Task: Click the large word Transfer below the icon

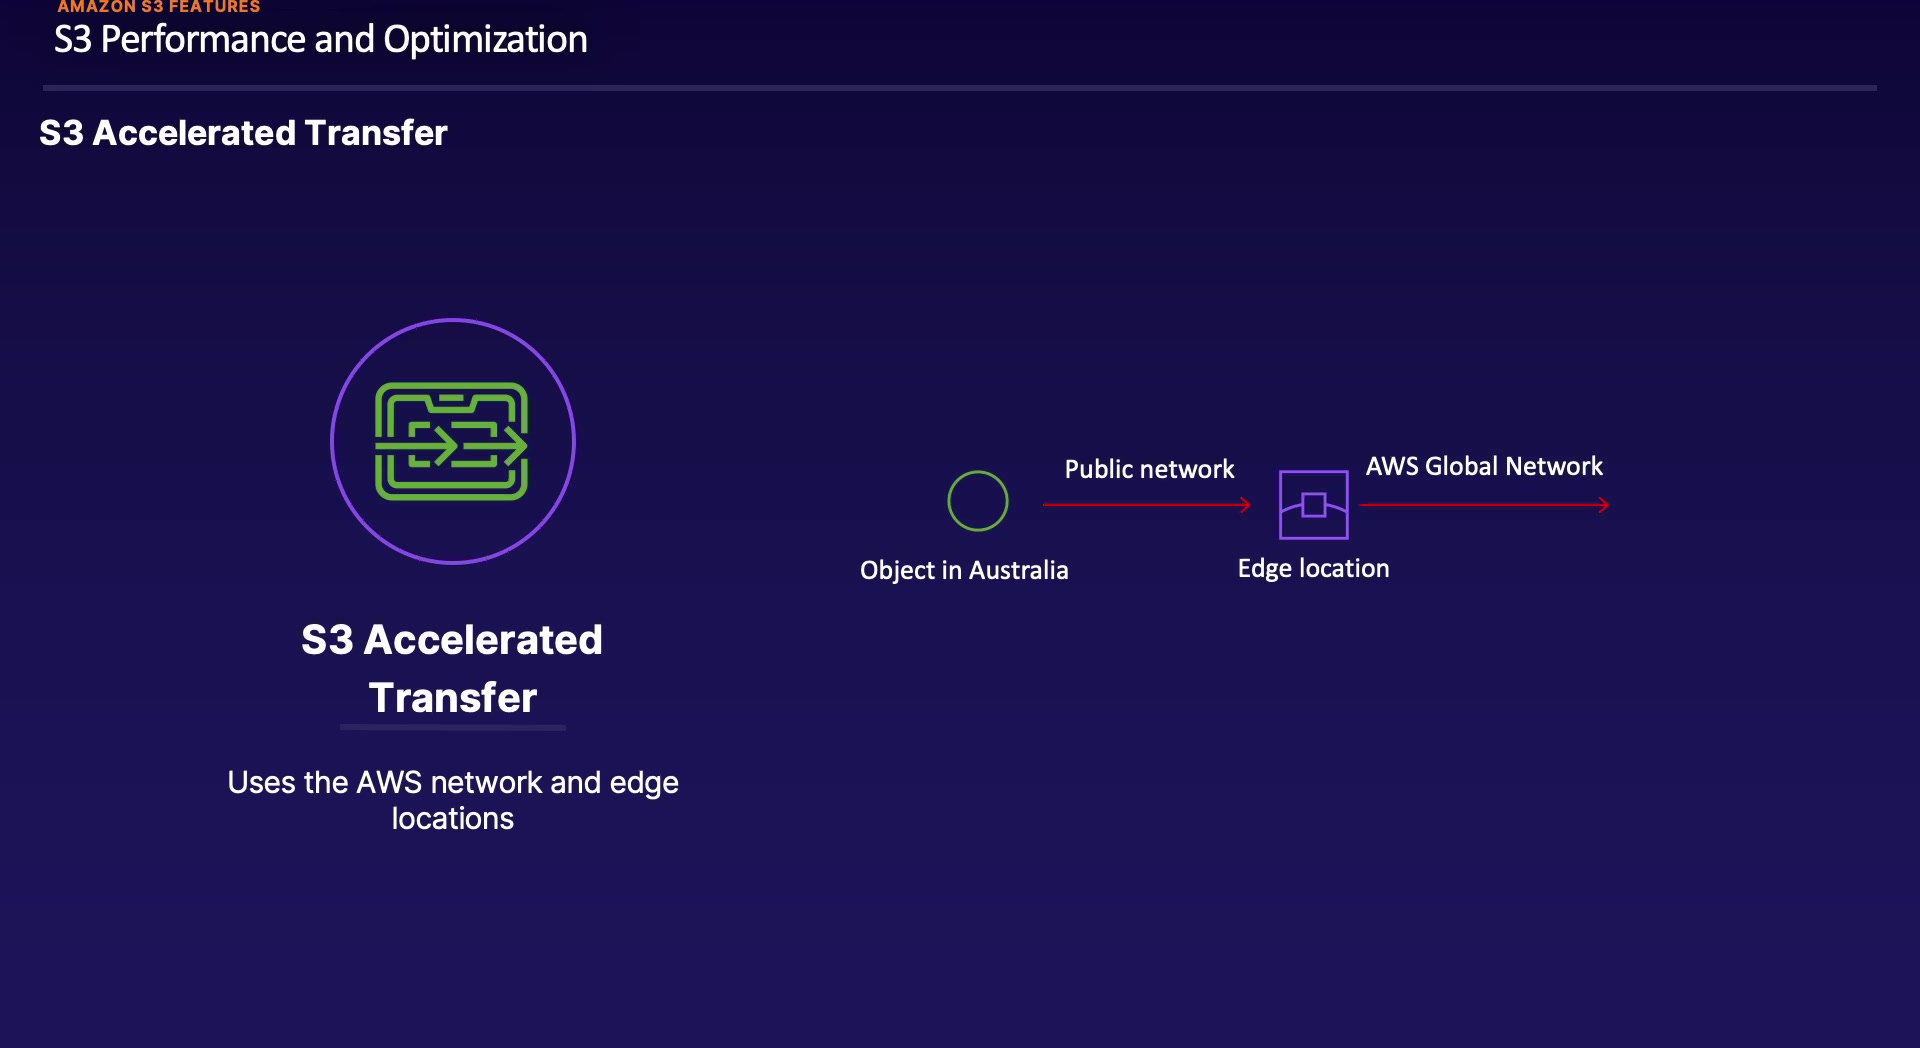Action: [x=452, y=697]
